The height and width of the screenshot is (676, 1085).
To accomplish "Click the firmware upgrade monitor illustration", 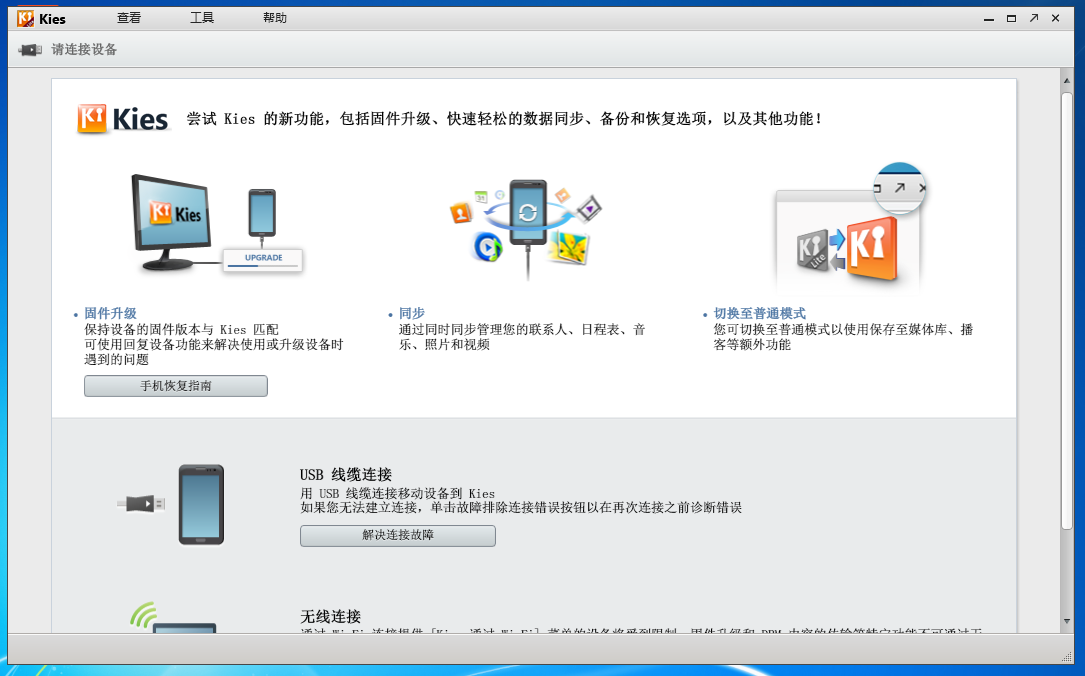I will [217, 223].
